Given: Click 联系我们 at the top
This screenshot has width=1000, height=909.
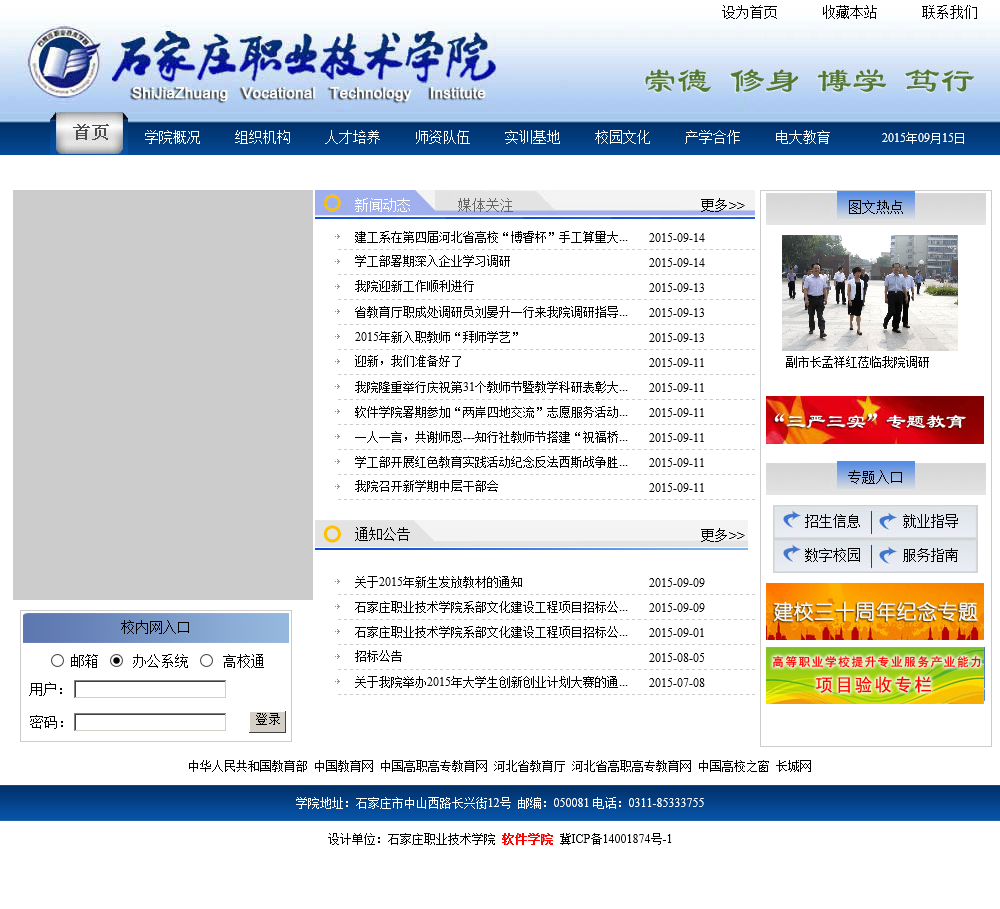Looking at the screenshot, I should pyautogui.click(x=950, y=12).
